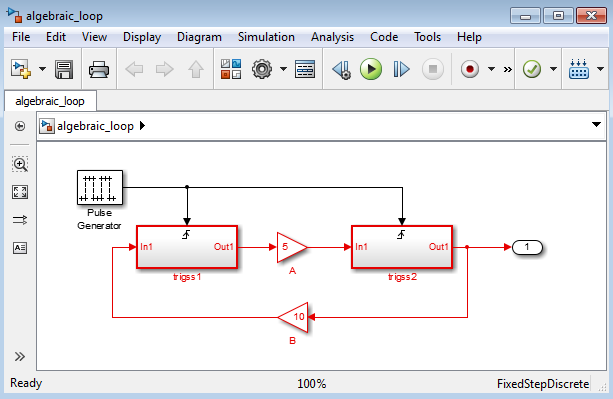Expand the Model Advisor checkmark dropdown
Screen dimensions: 613x399
tap(553, 69)
